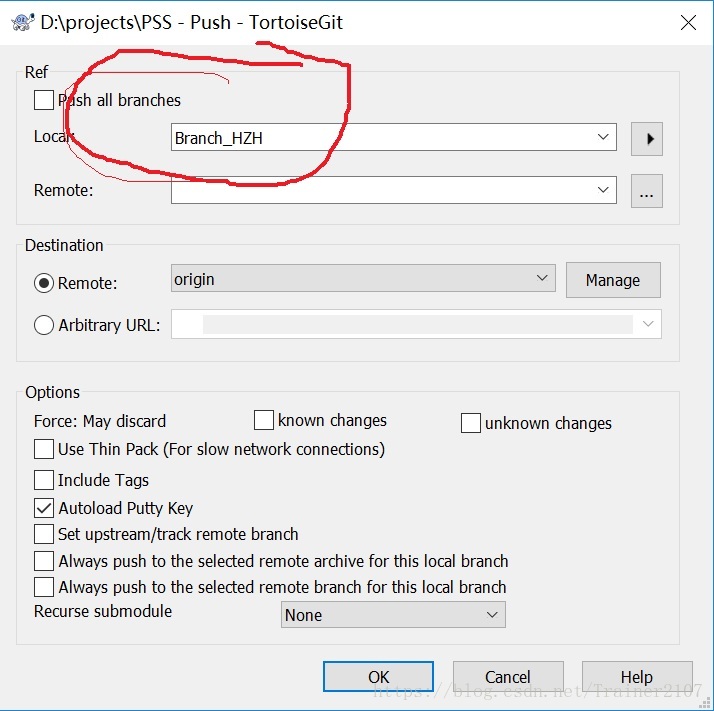Enable Push all branches checkbox
The width and height of the screenshot is (714, 711).
pyautogui.click(x=44, y=100)
